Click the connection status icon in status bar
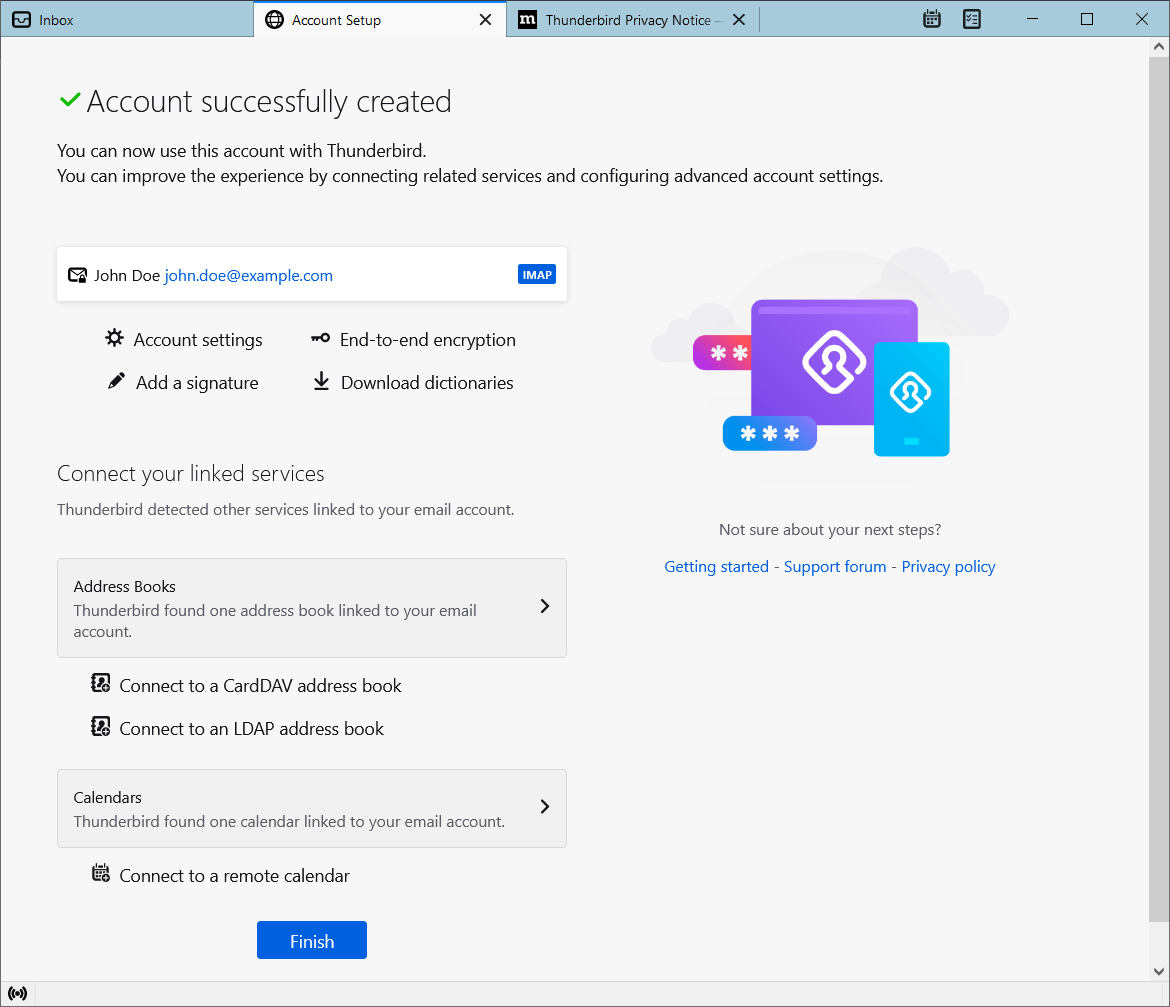 (x=17, y=994)
